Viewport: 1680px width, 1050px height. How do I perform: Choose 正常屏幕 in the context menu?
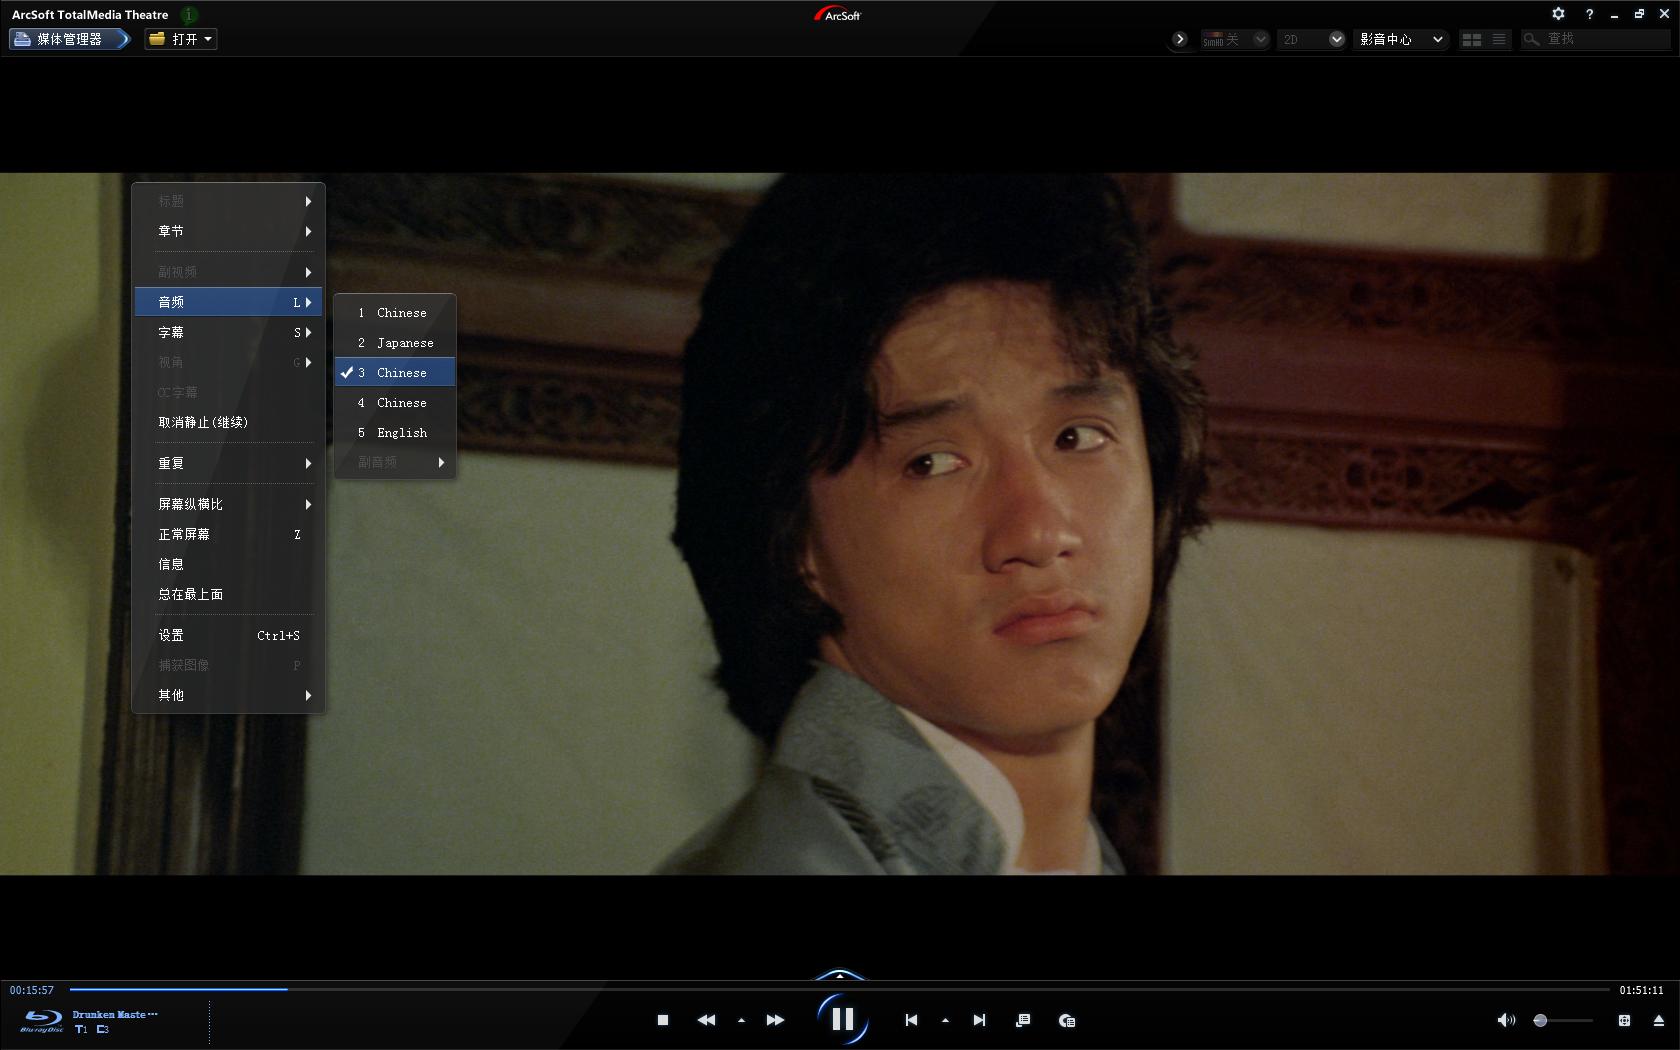point(228,534)
